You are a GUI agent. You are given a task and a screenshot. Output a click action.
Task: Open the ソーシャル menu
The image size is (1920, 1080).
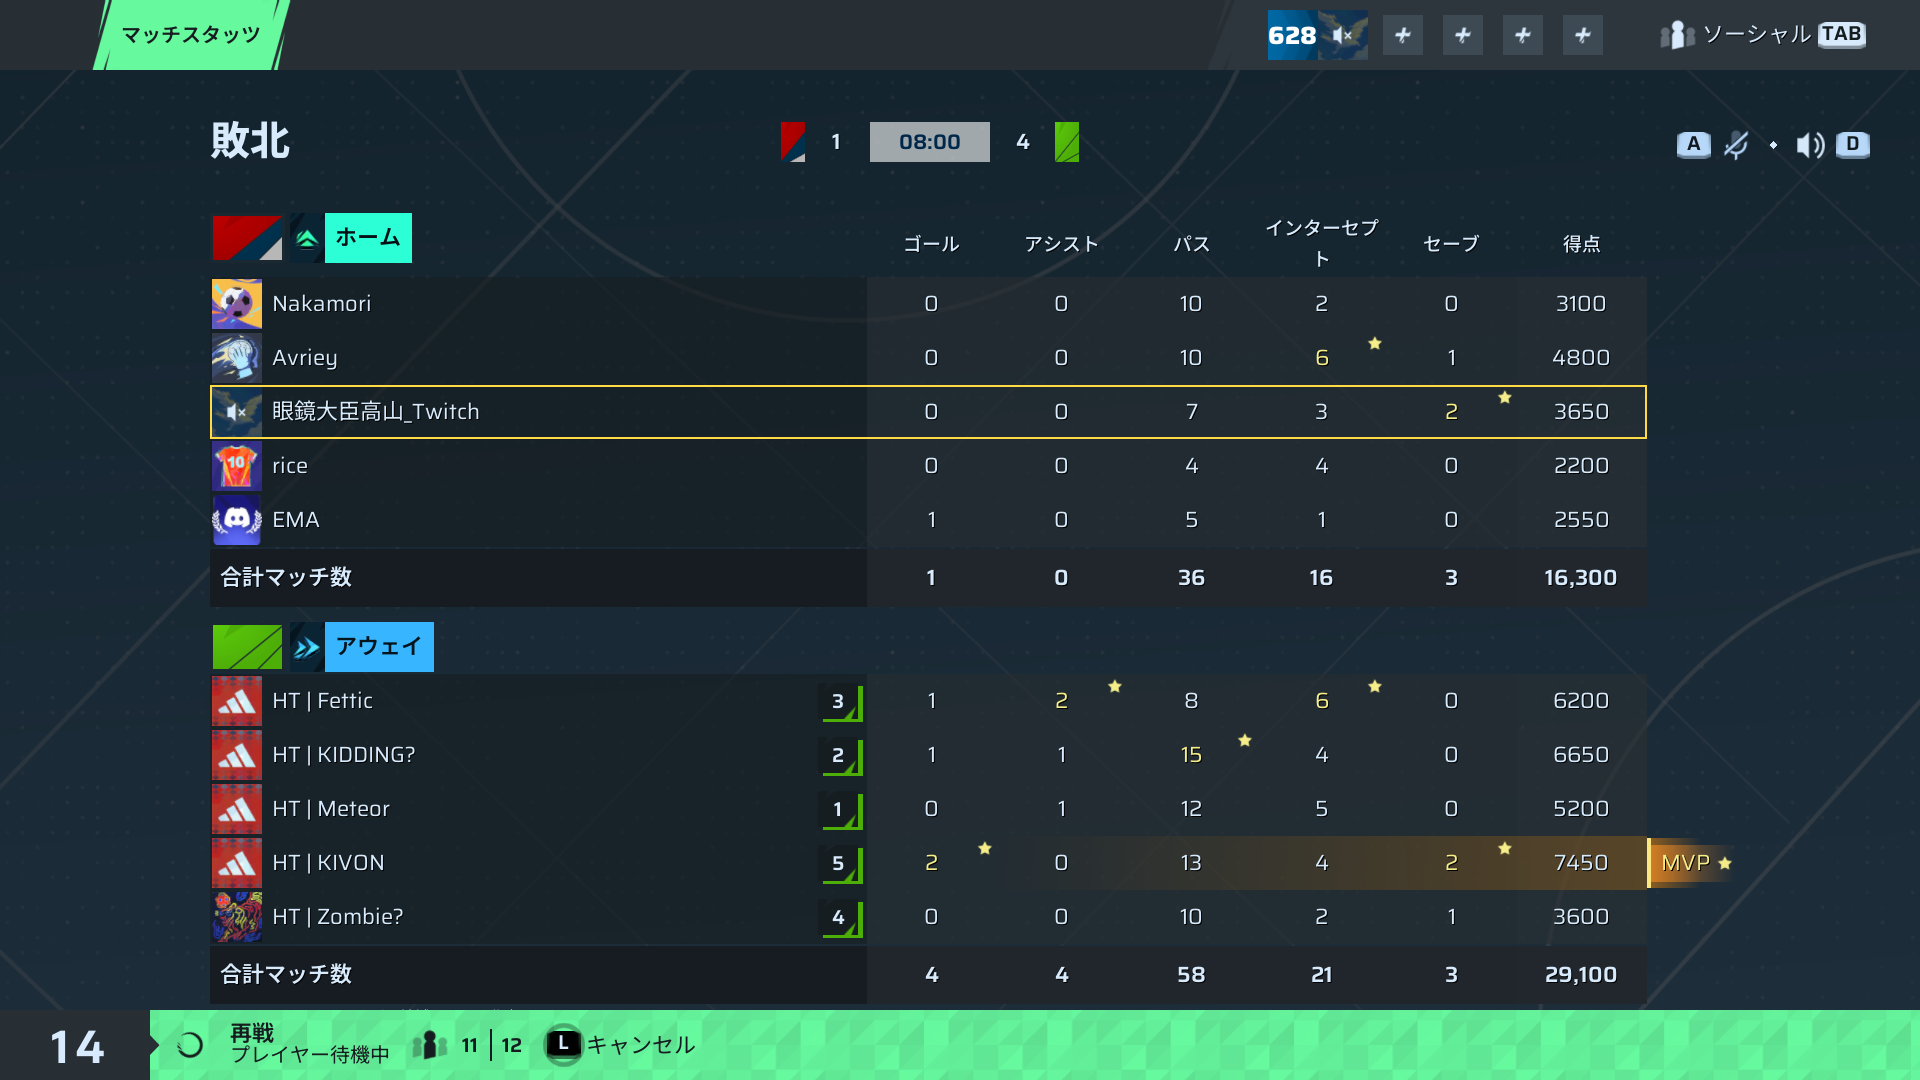[1762, 35]
